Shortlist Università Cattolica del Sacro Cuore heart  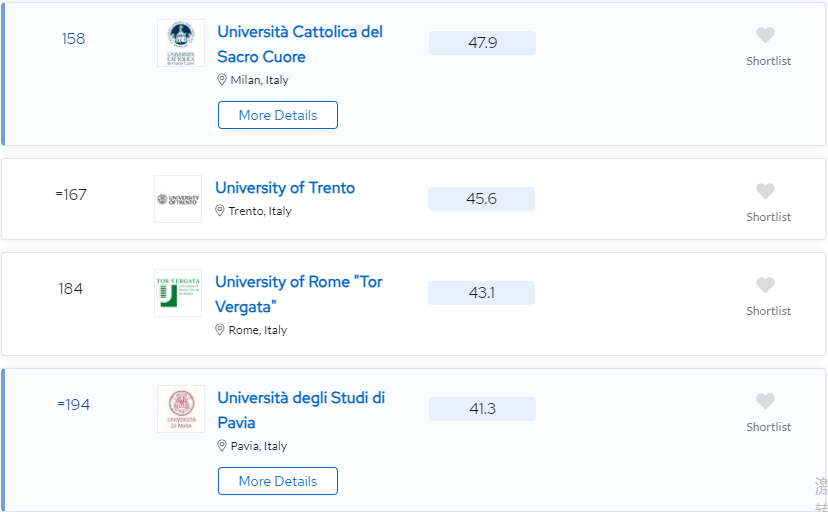(x=765, y=35)
